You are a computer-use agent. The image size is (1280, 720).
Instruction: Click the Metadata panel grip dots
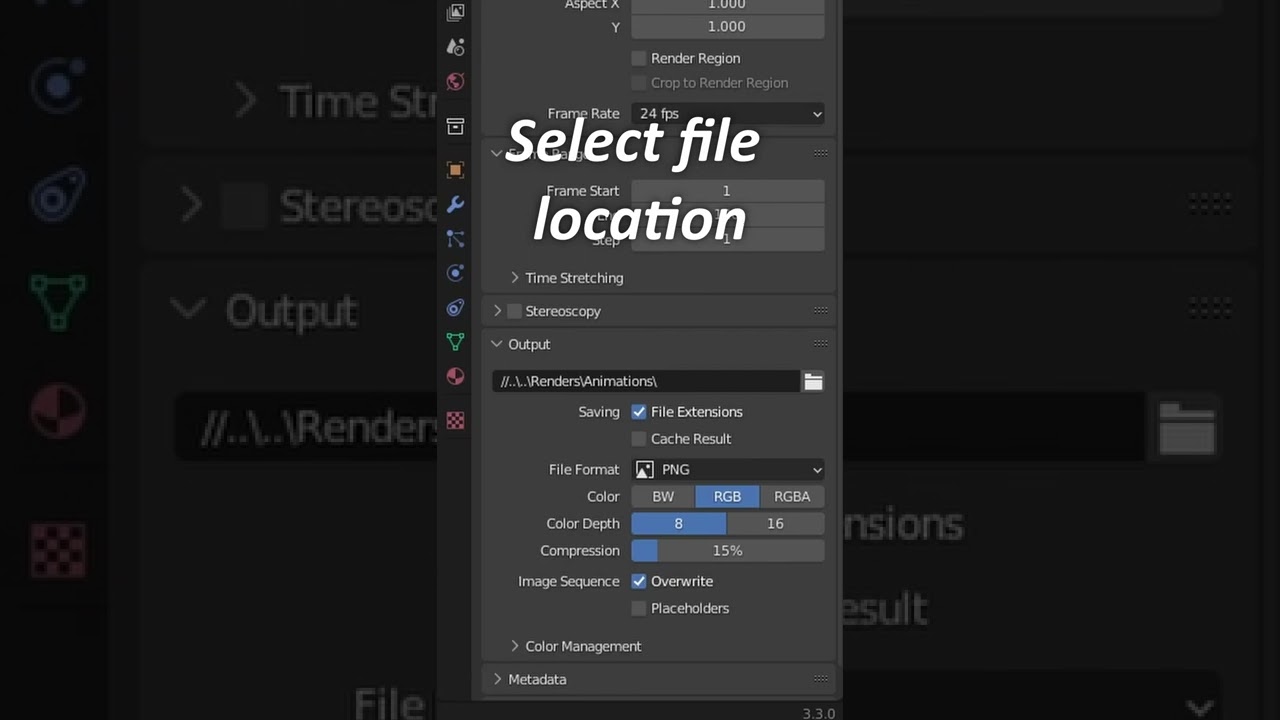820,679
